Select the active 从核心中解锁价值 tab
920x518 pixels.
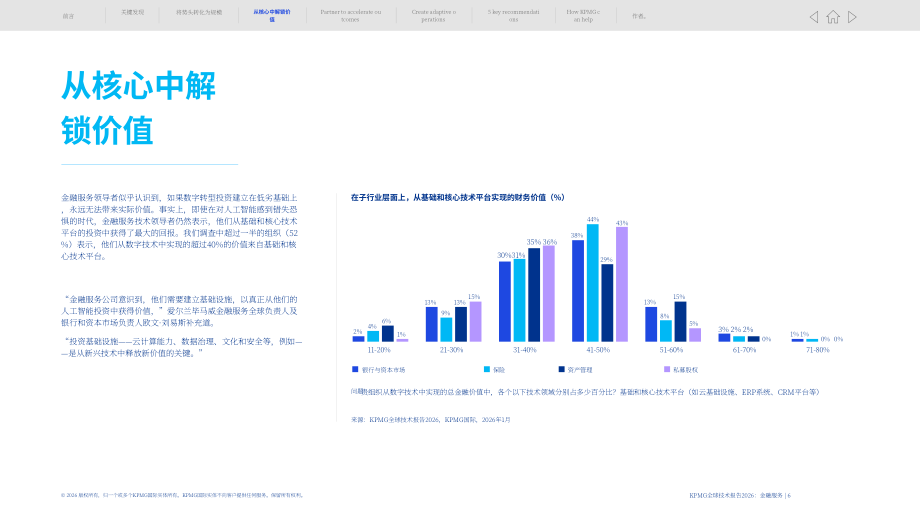[272, 16]
